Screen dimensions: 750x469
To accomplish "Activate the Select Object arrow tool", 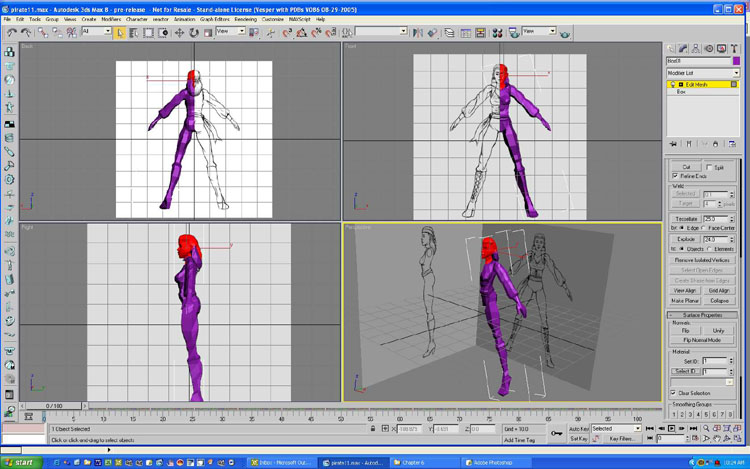I will tap(120, 32).
